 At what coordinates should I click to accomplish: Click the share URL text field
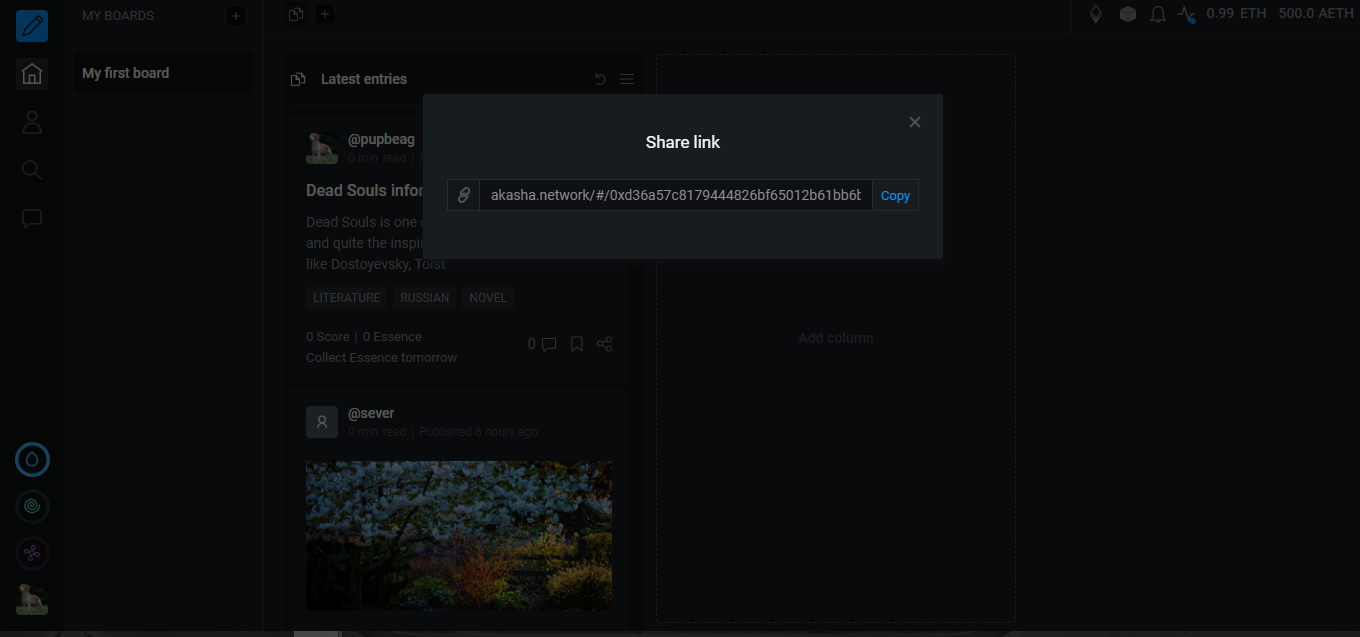click(676, 195)
